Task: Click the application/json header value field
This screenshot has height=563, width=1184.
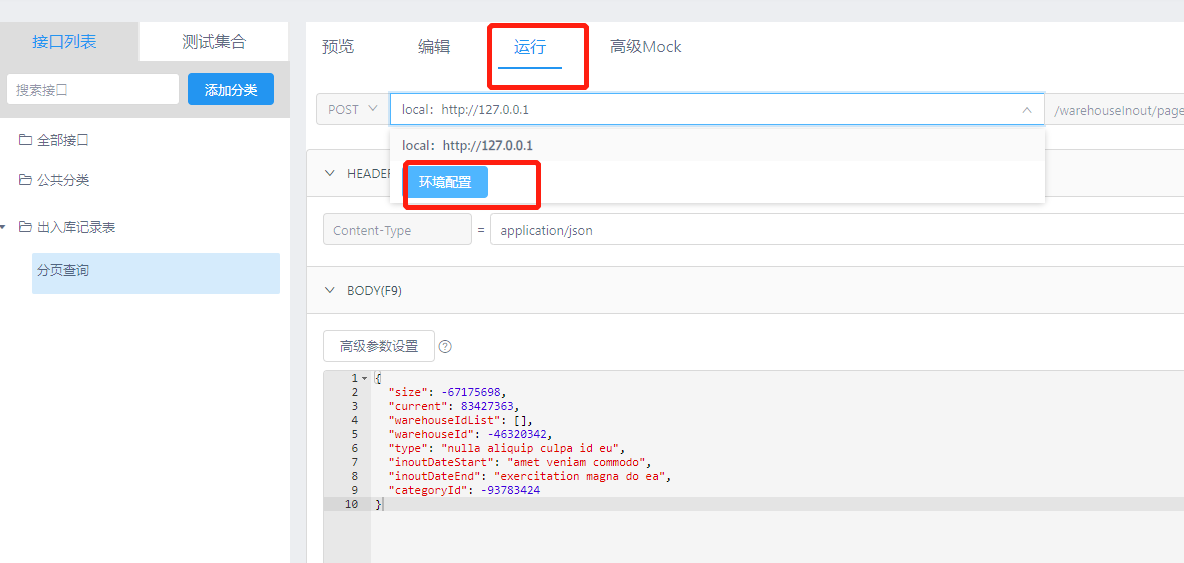Action: pyautogui.click(x=837, y=230)
